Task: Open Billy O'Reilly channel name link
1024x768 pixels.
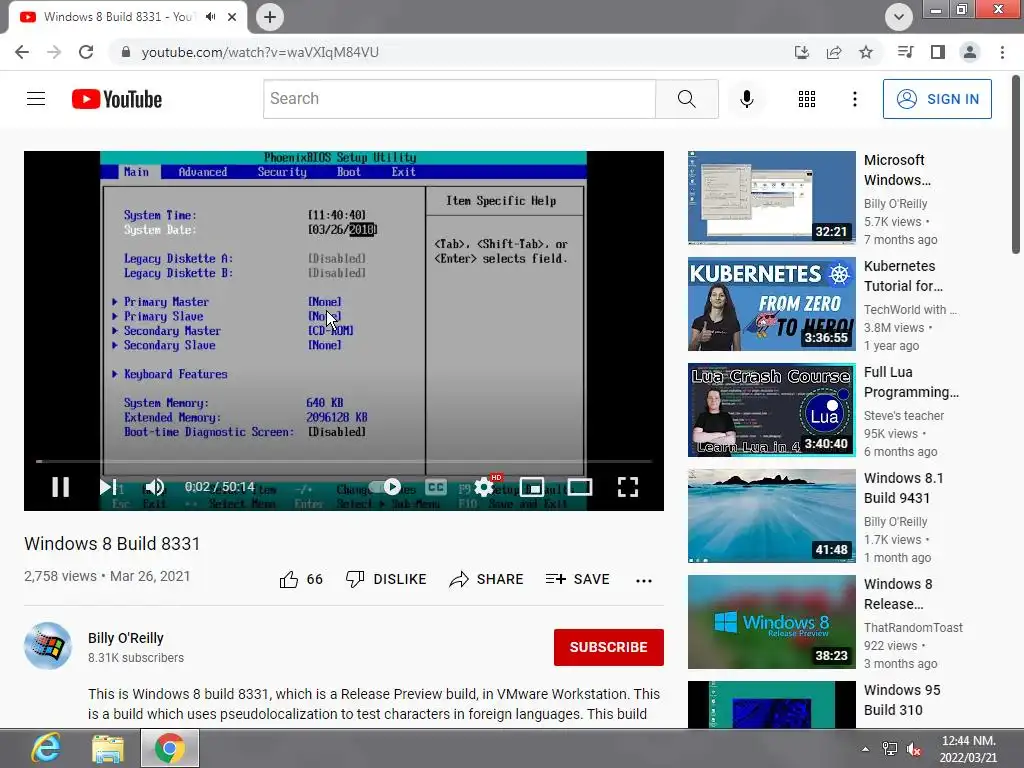Action: coord(126,638)
